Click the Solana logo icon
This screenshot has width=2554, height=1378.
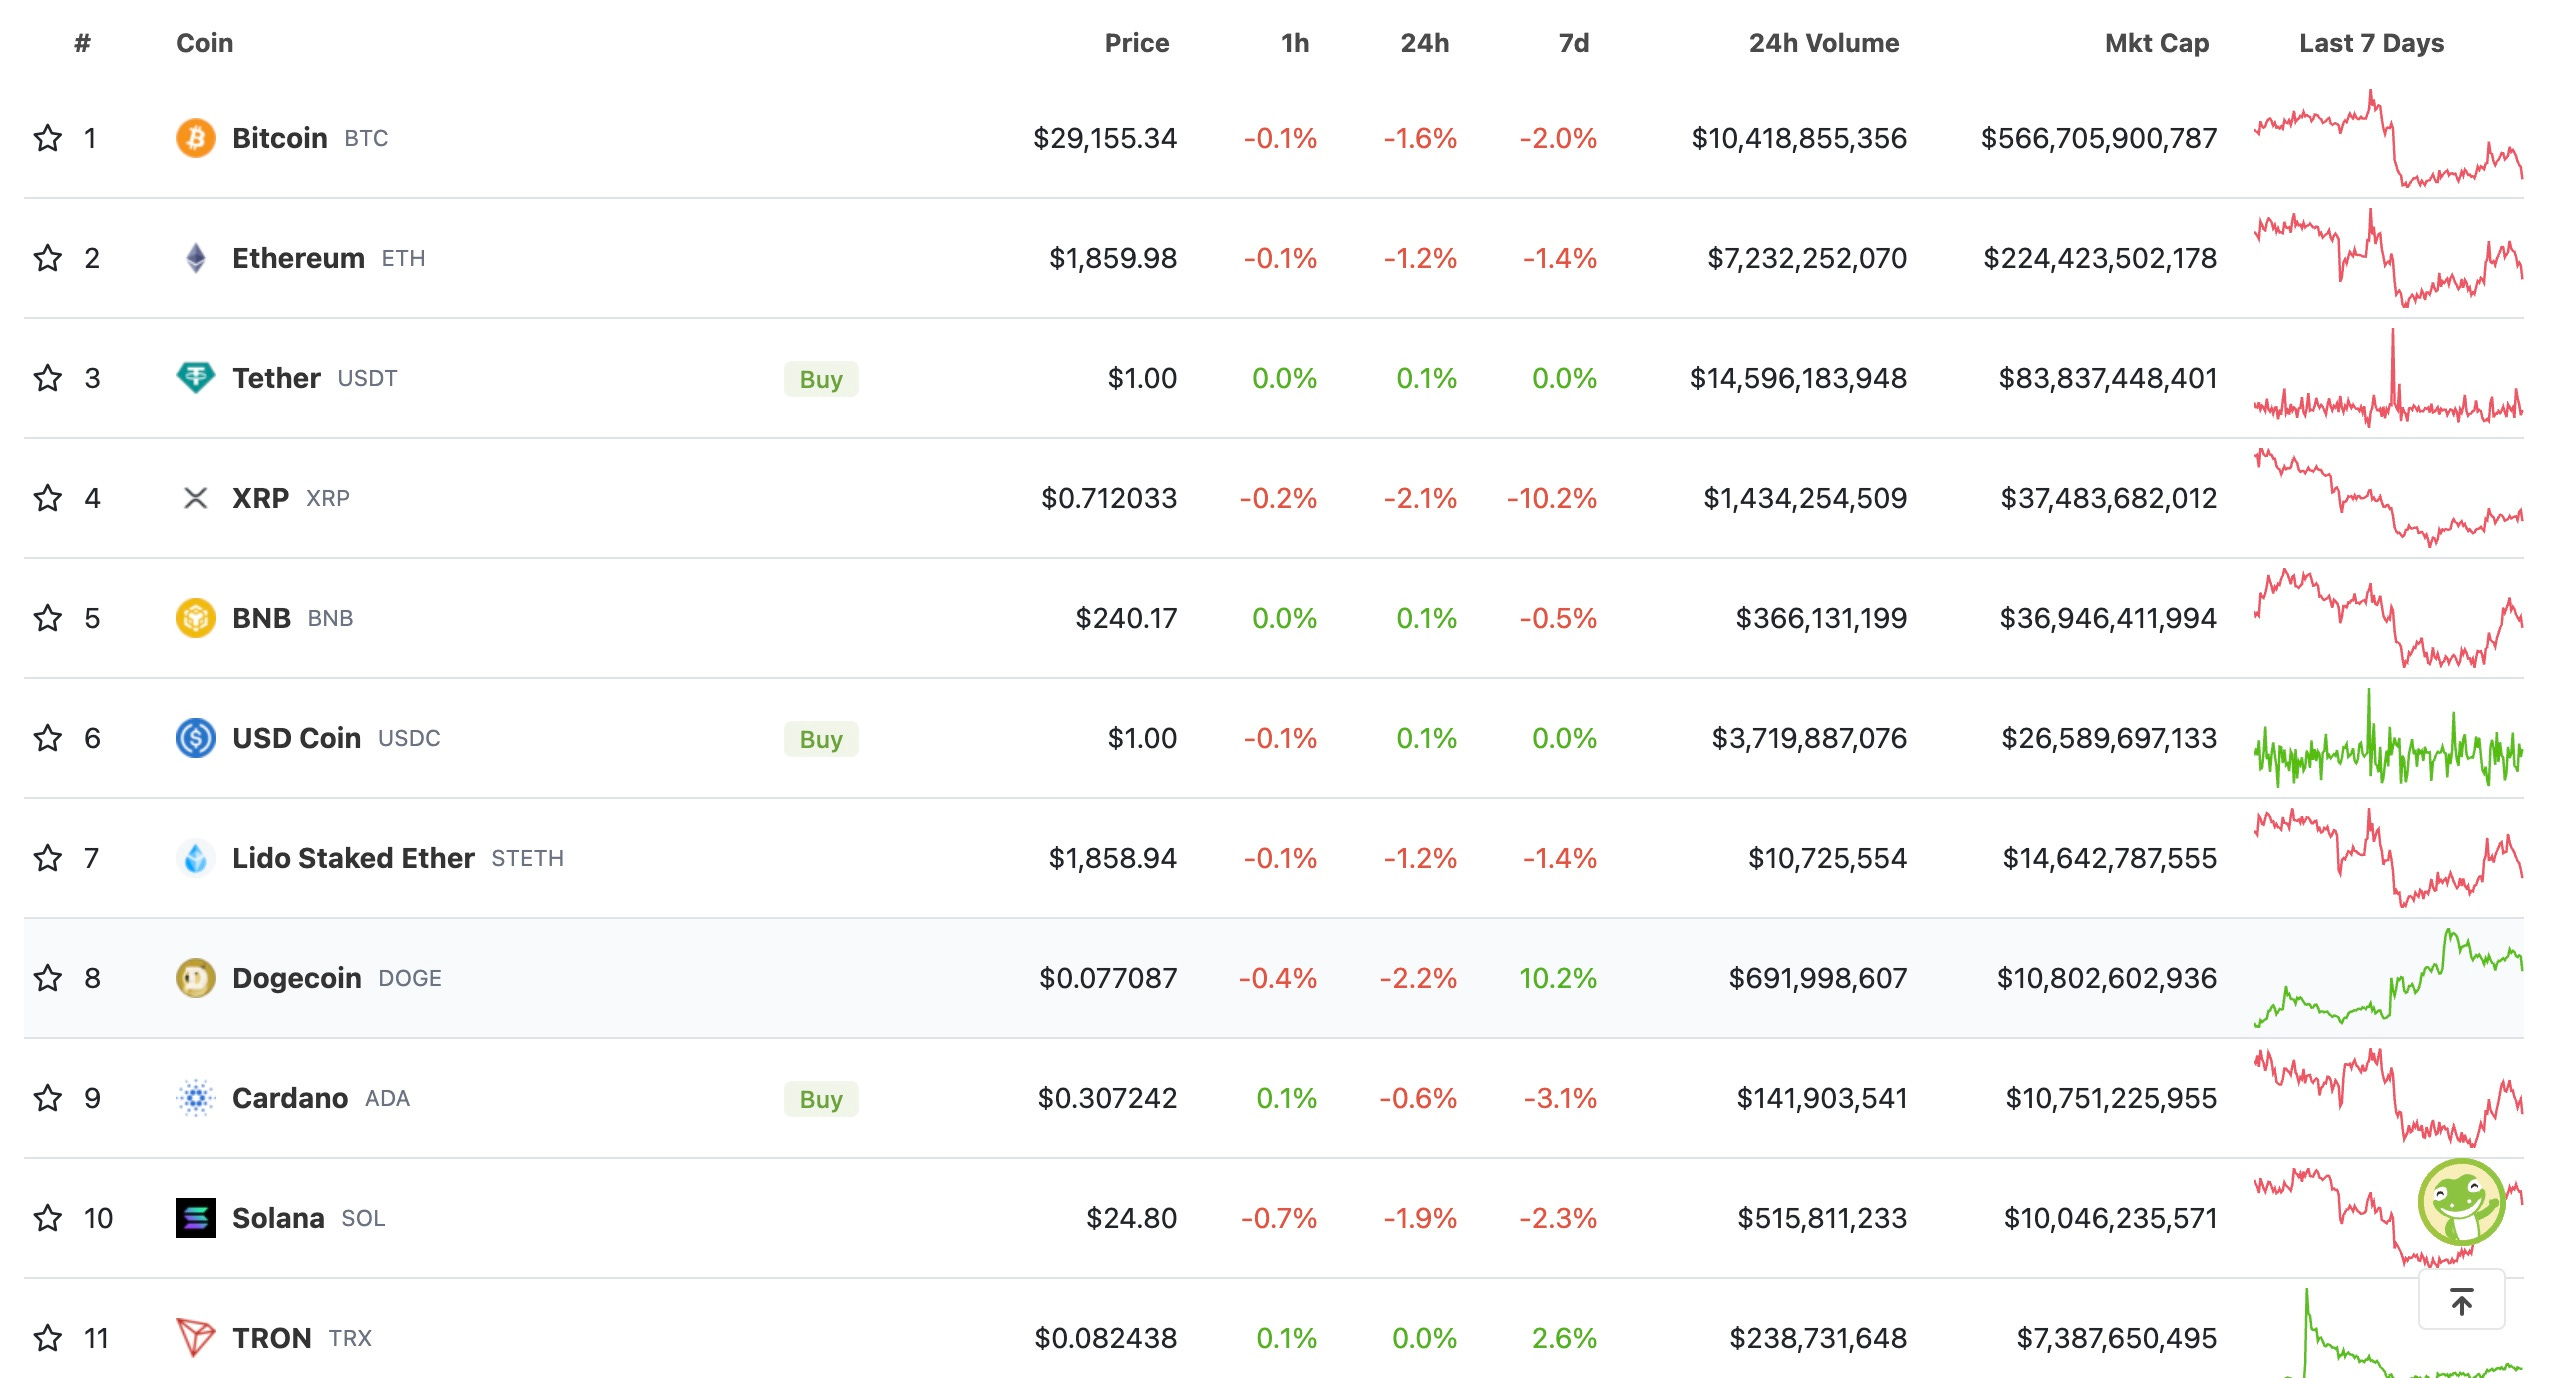[x=196, y=1218]
